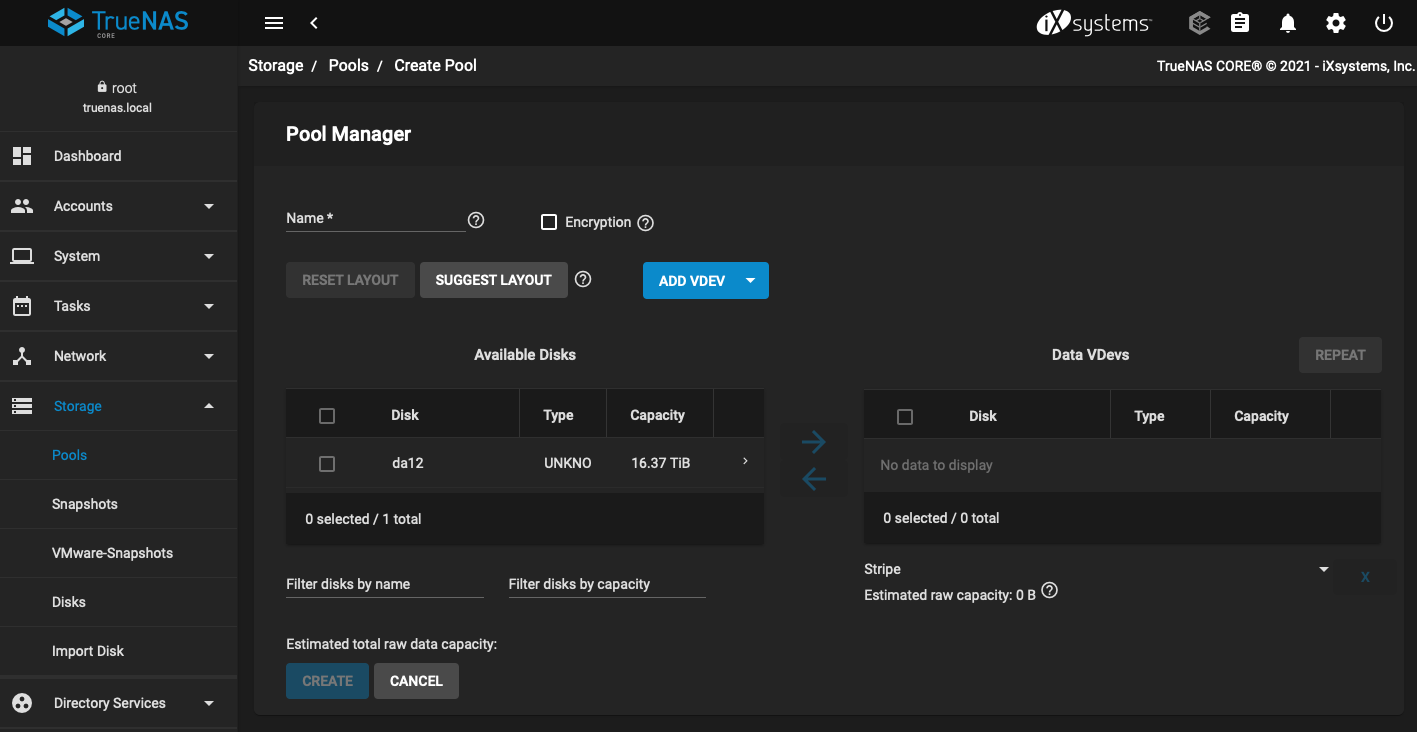Click the Network icon in sidebar
This screenshot has height=732, width=1417.
click(22, 356)
